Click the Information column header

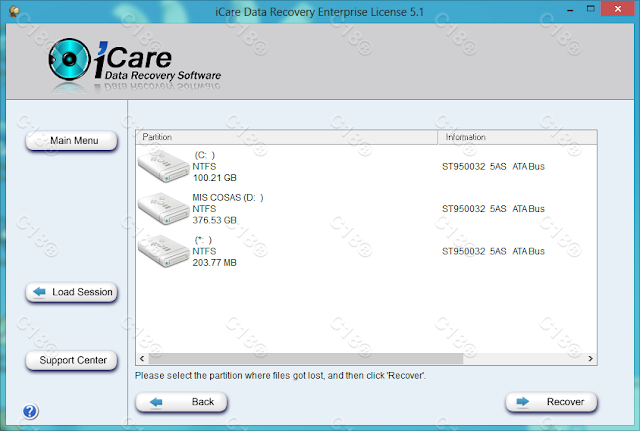point(518,137)
